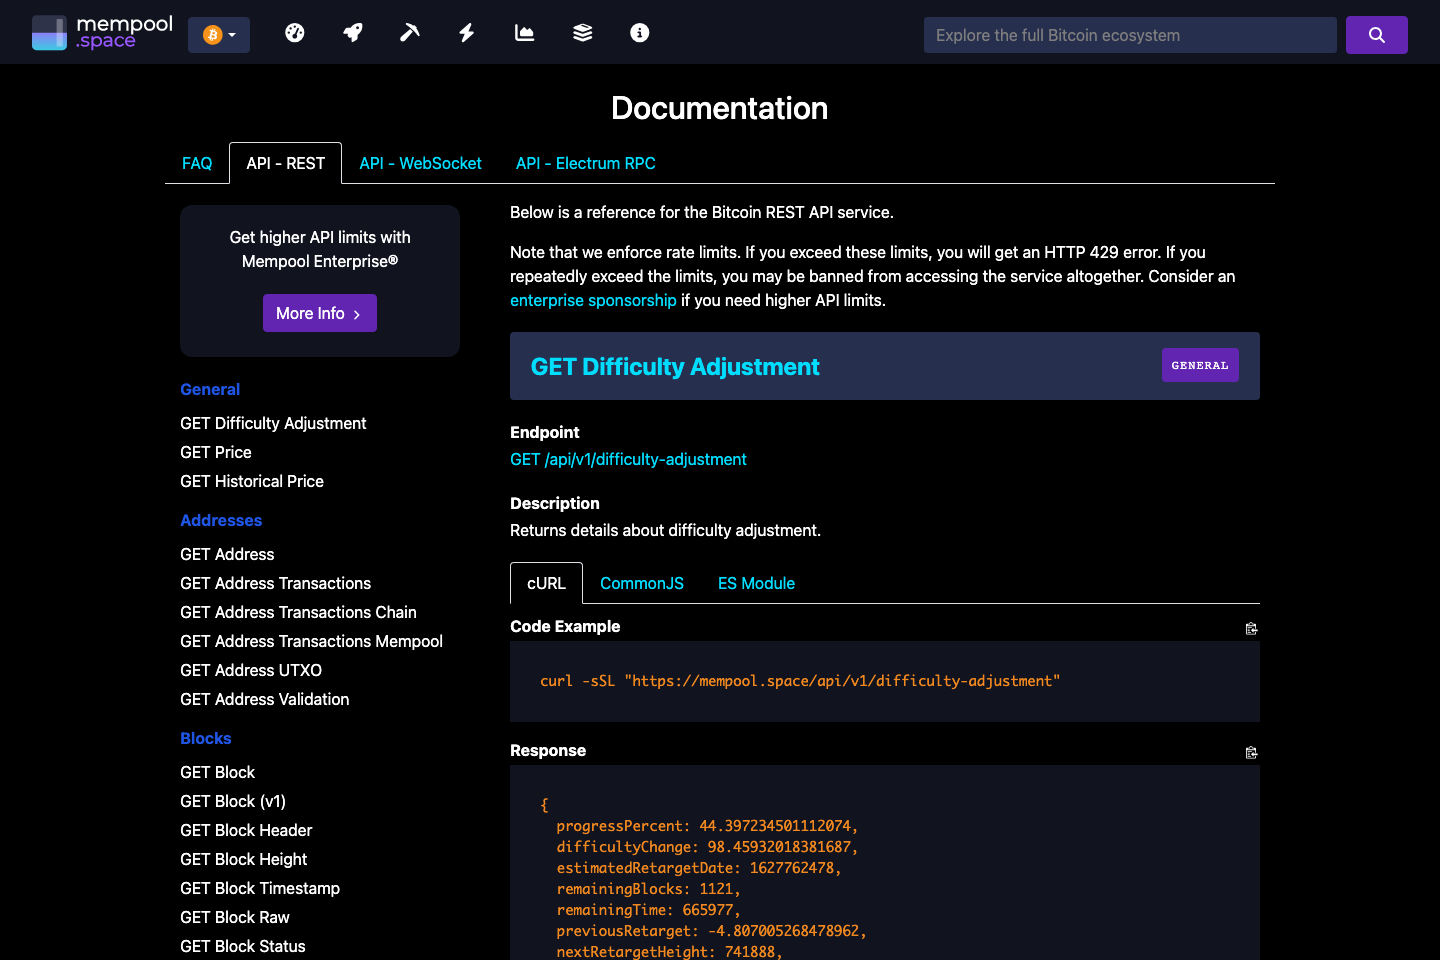Click the Liquid layers icon
Image resolution: width=1440 pixels, height=960 pixels.
[x=582, y=33]
